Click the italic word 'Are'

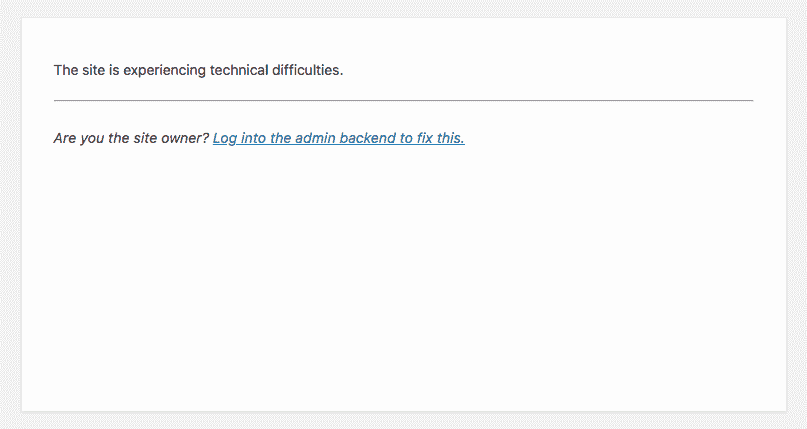(x=65, y=138)
